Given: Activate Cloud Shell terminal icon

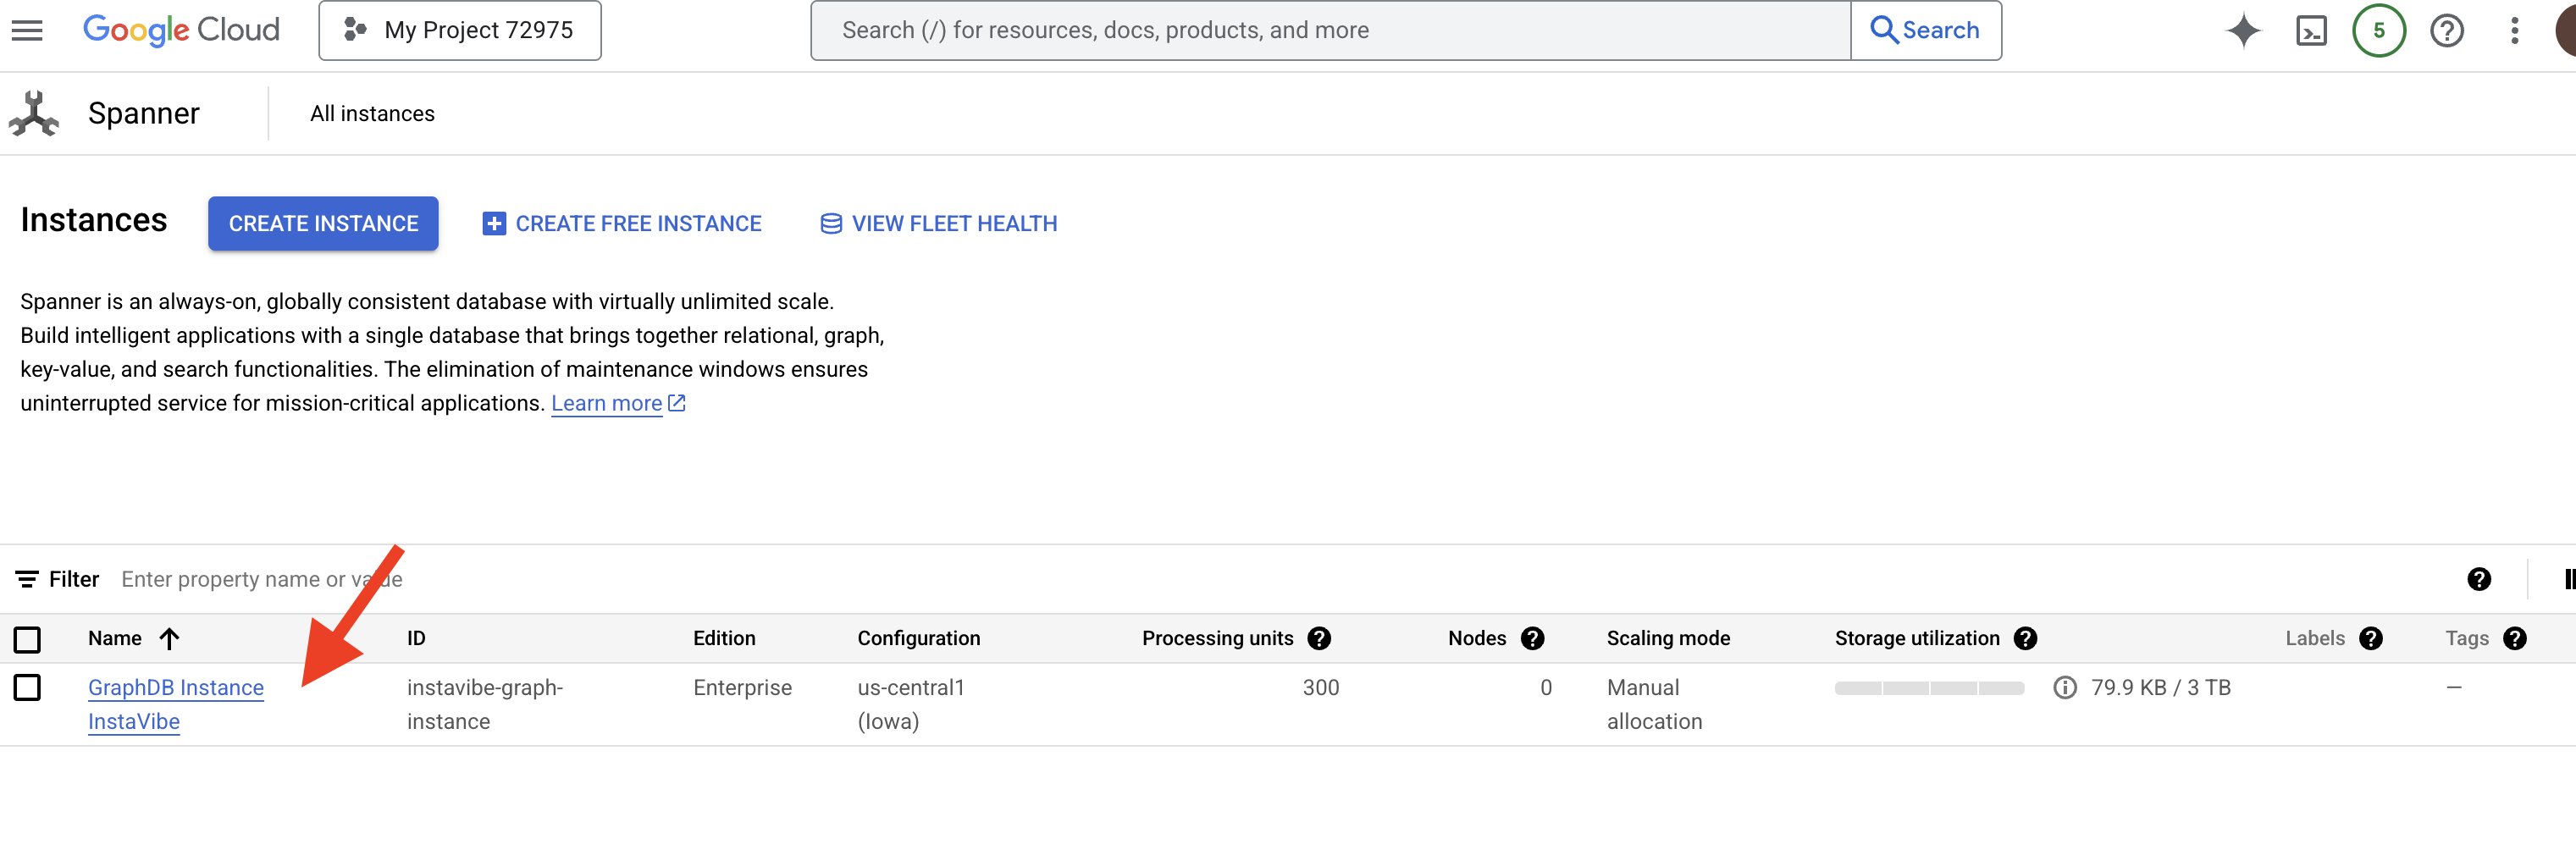Looking at the screenshot, I should (x=2311, y=31).
